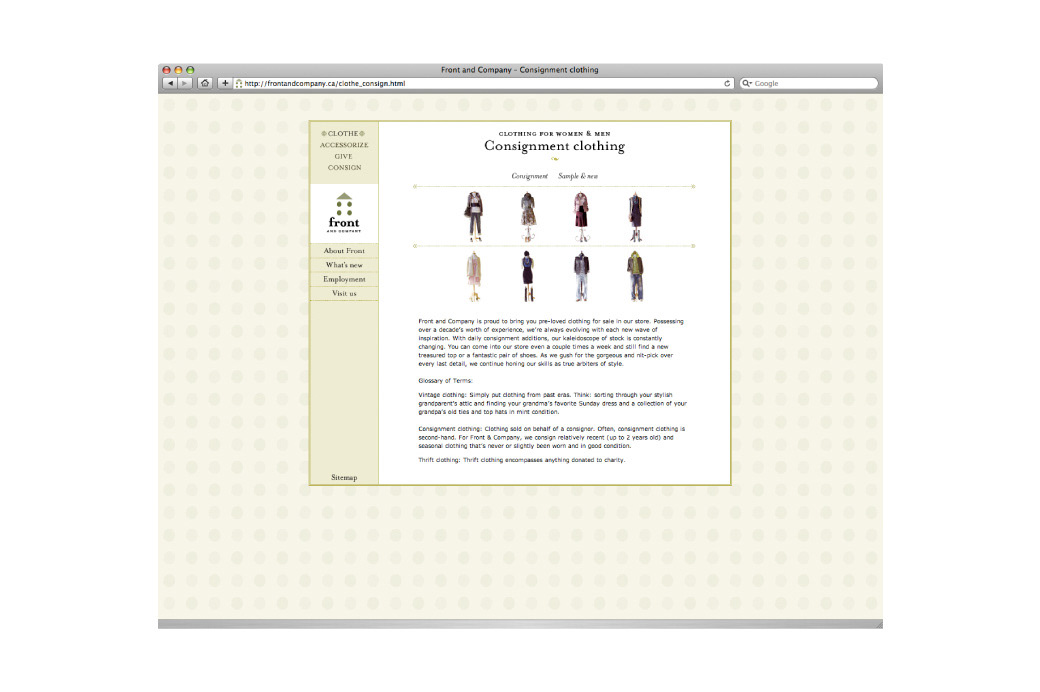The height and width of the screenshot is (692, 1040).
Task: Focus the URL address field
Action: (483, 84)
